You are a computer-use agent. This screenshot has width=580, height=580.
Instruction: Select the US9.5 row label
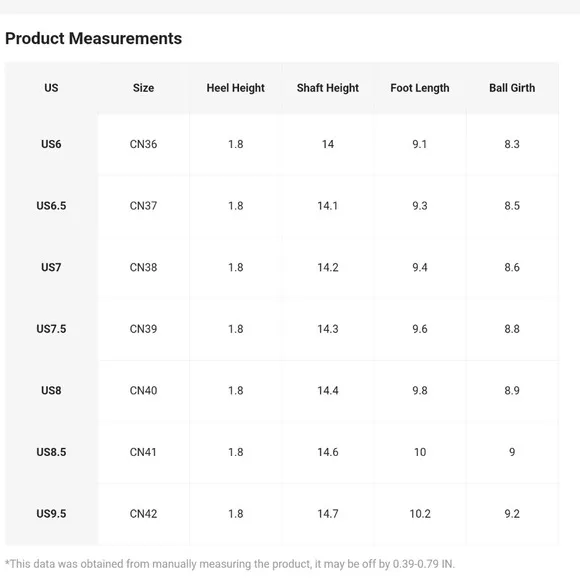(51, 513)
